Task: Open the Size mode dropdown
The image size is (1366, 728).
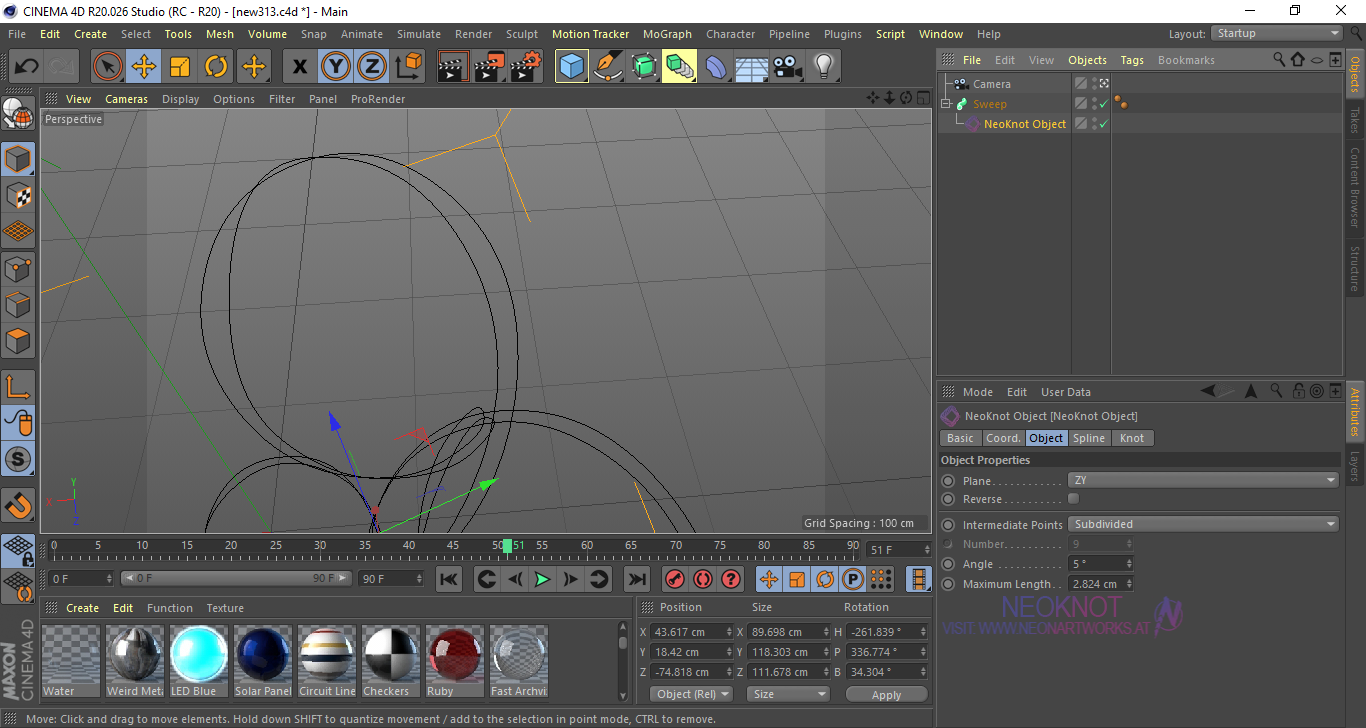Action: point(790,694)
